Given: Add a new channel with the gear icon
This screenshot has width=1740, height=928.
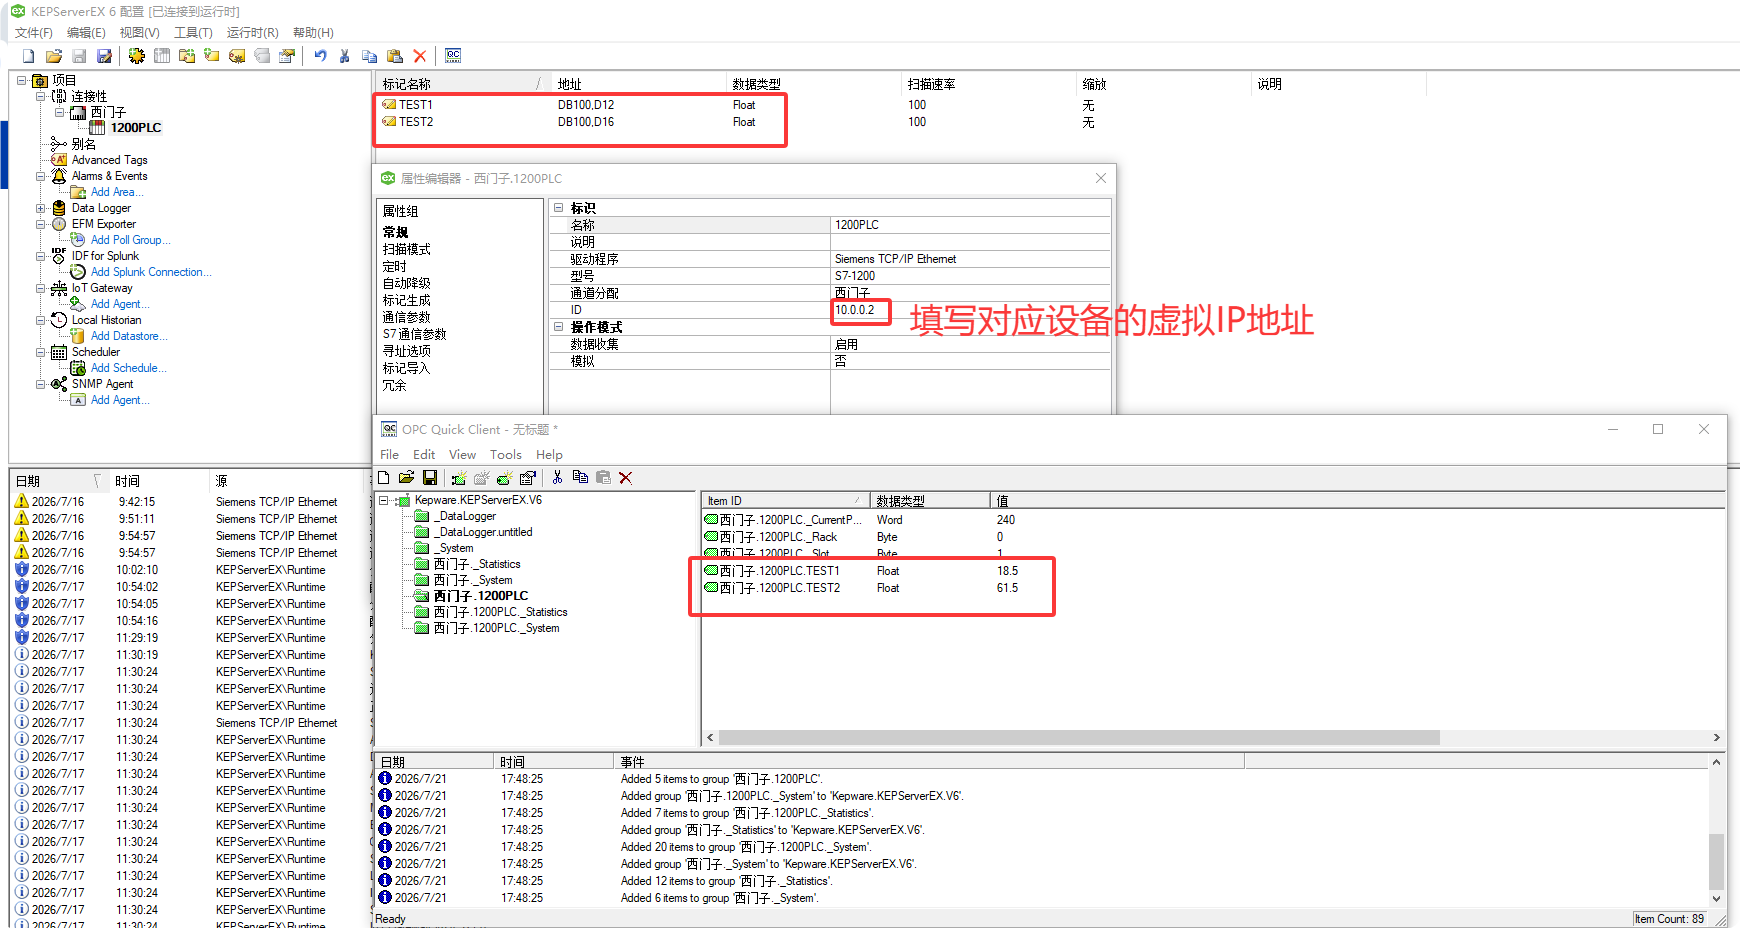Looking at the screenshot, I should 137,56.
